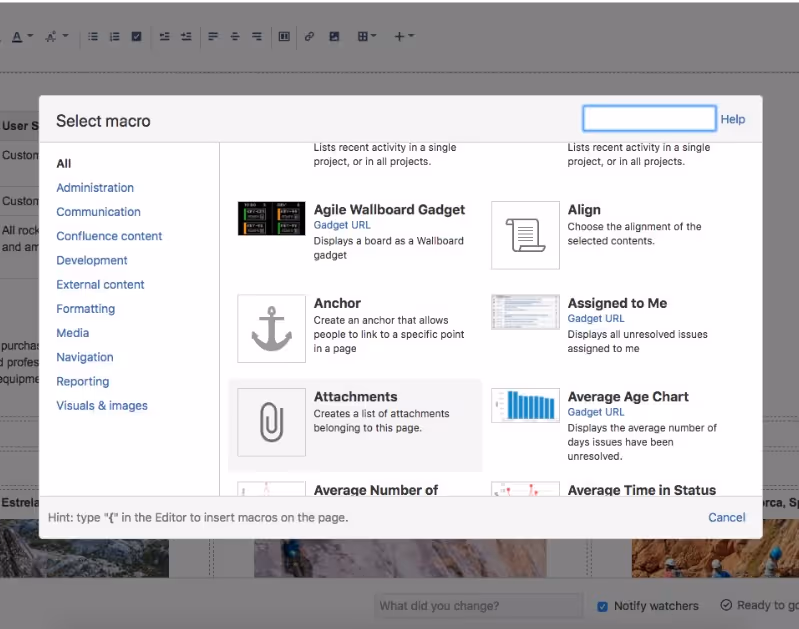
Task: Focus the macro search field
Action: coord(649,118)
